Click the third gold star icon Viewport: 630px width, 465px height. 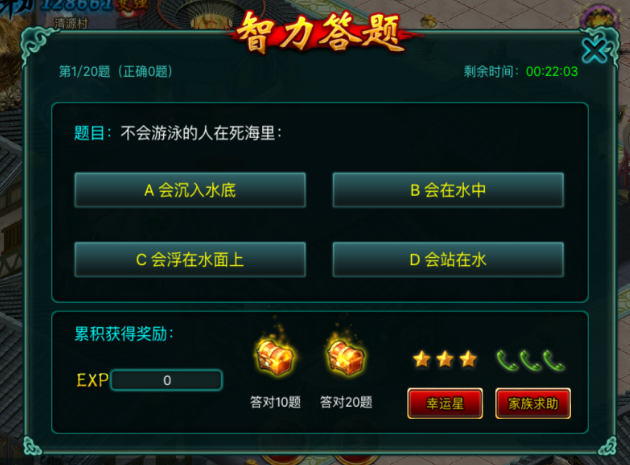[468, 359]
